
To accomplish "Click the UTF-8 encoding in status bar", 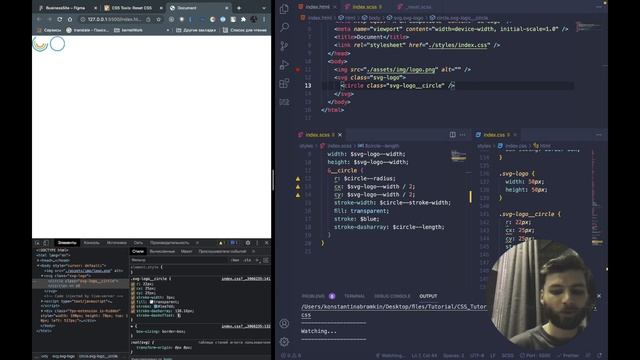I will coord(477,356).
